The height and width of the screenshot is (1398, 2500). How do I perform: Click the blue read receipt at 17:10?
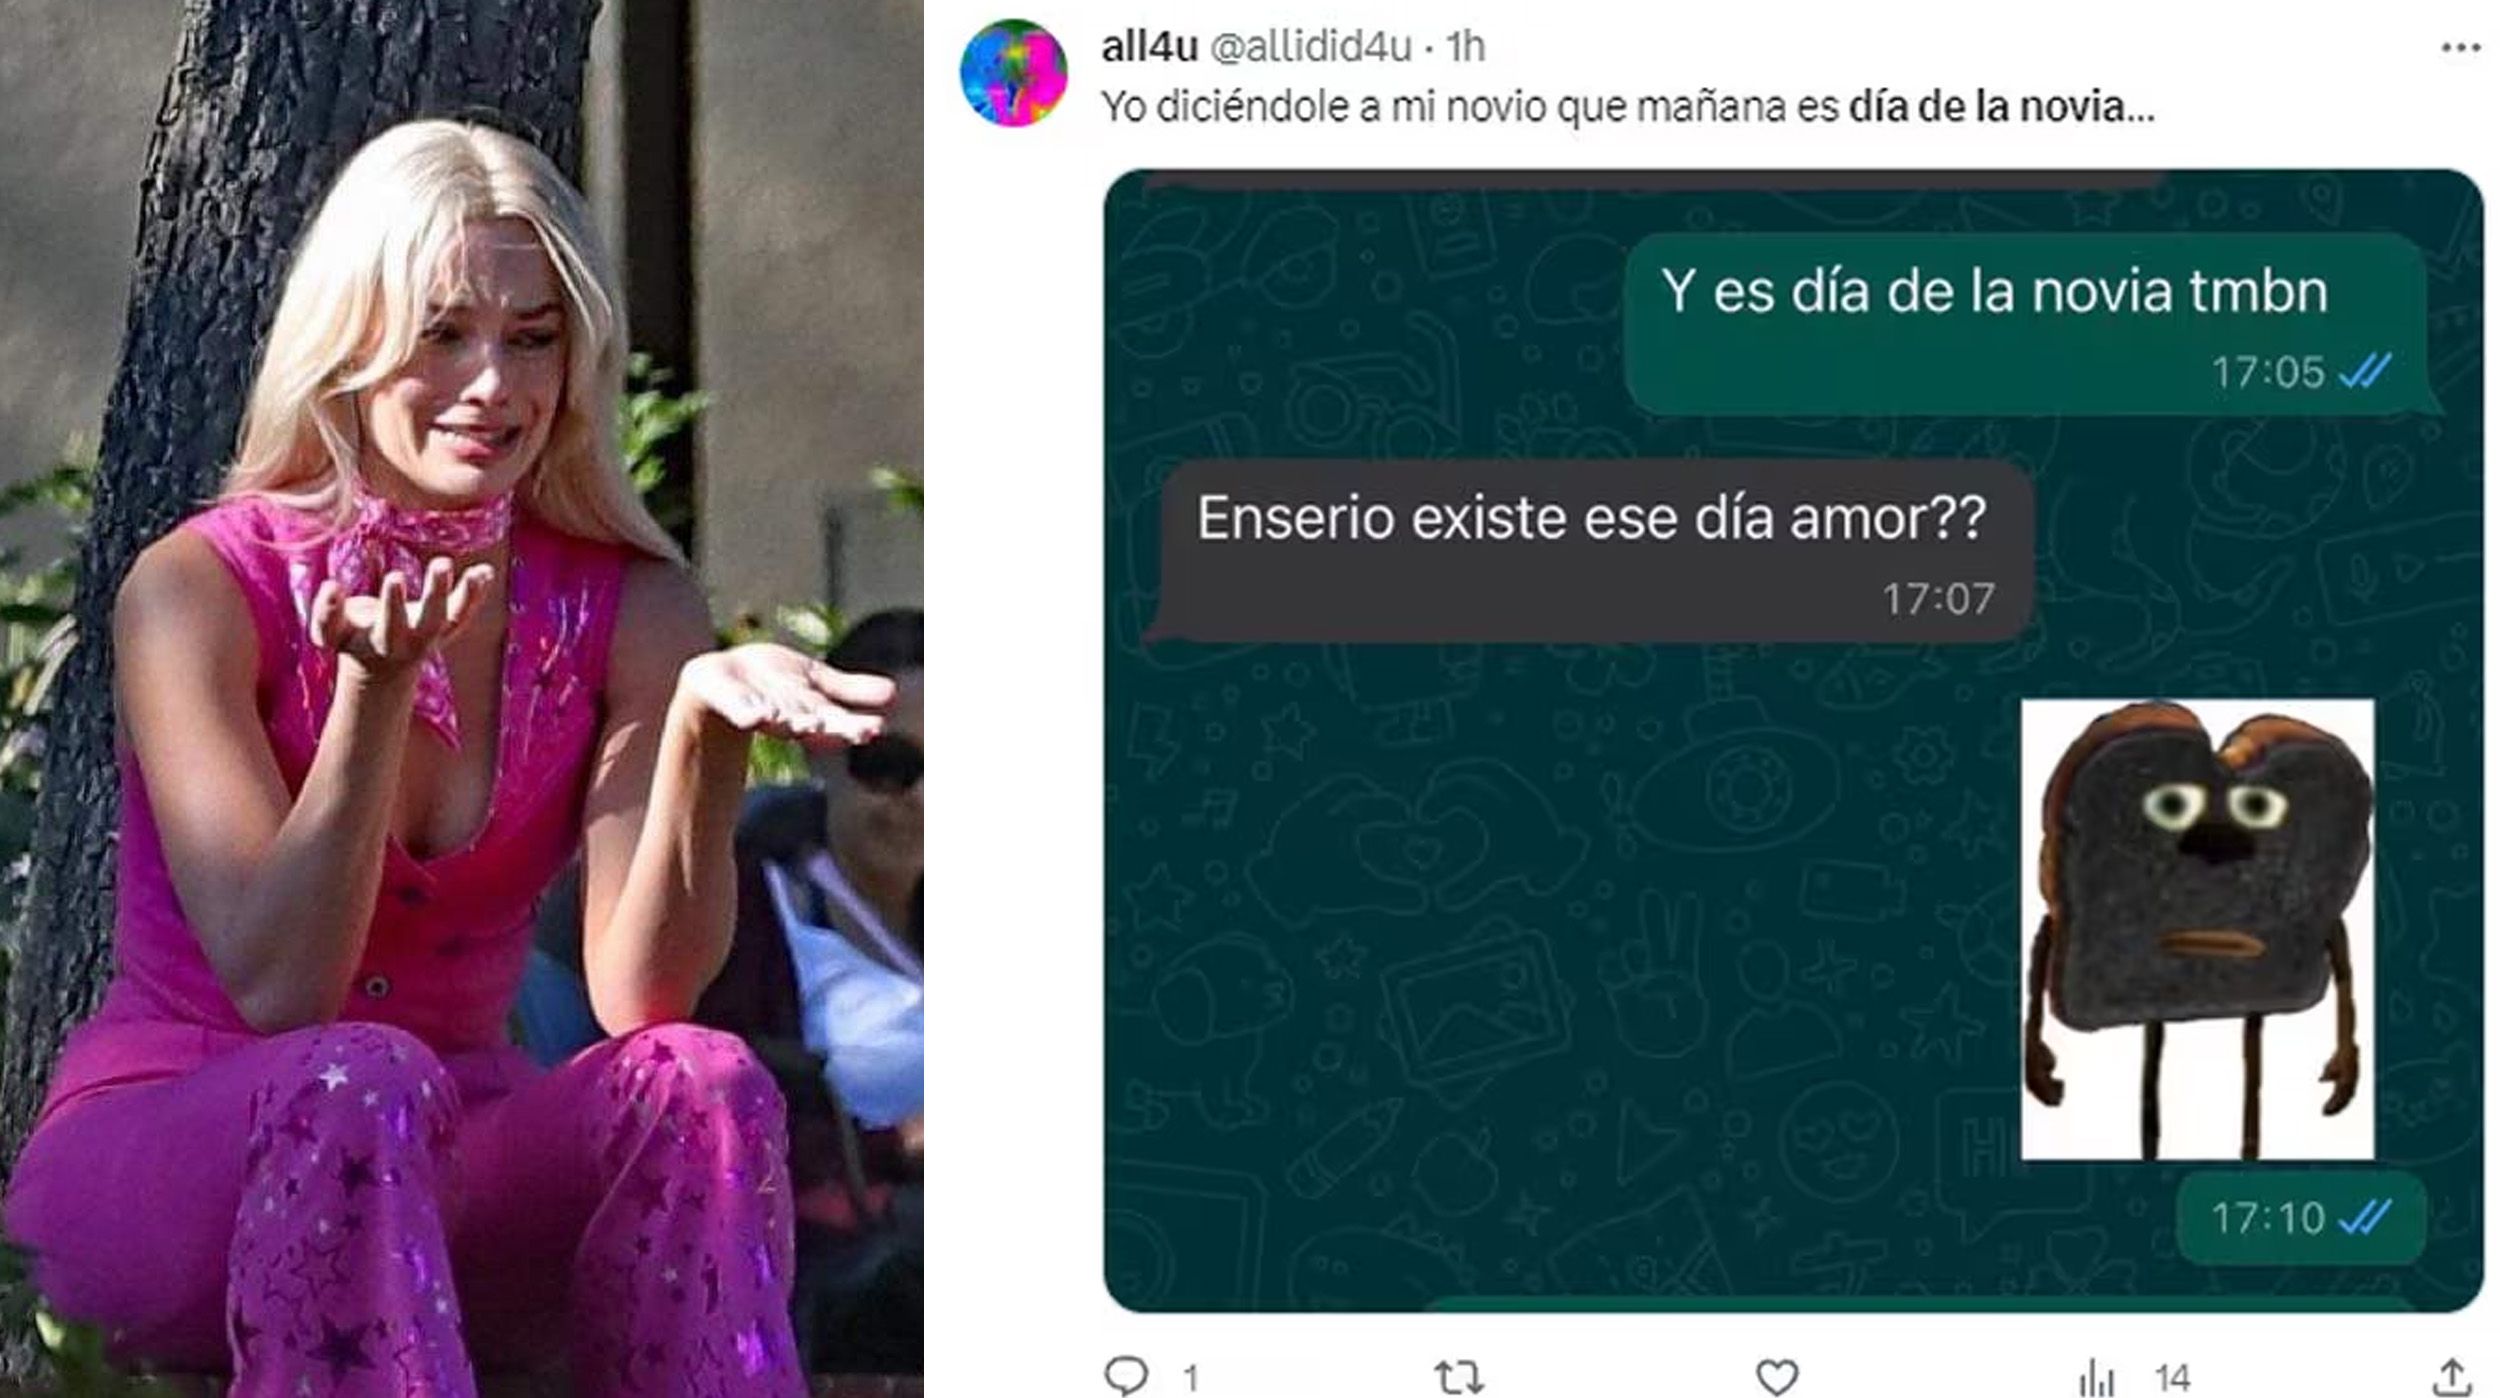coord(2366,1218)
